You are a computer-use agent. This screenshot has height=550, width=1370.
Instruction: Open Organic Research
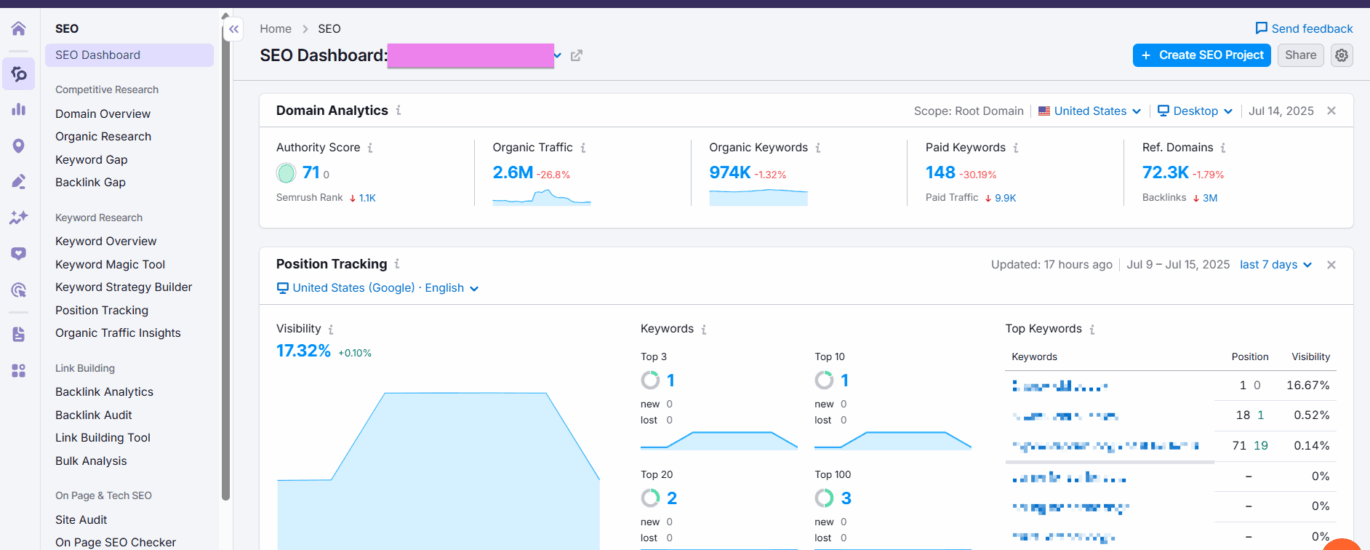(x=103, y=137)
